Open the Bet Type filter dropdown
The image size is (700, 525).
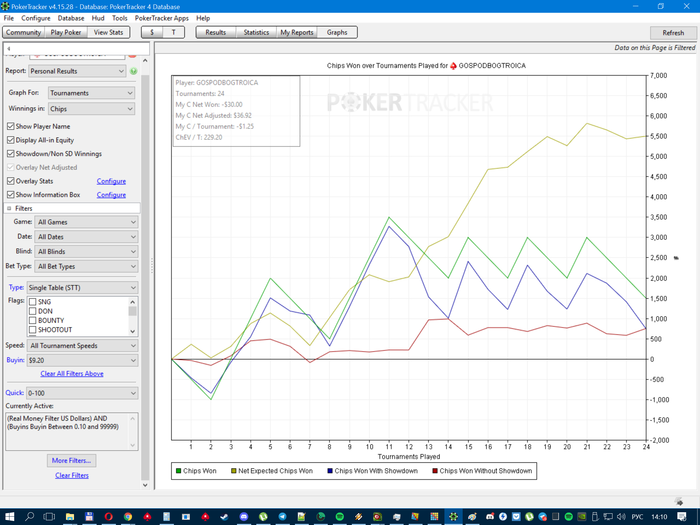click(x=87, y=266)
